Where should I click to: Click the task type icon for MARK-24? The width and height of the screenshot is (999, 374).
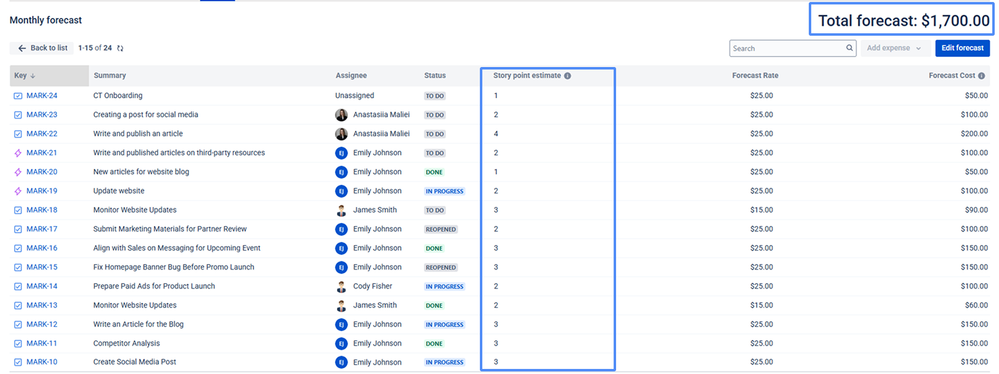18,96
